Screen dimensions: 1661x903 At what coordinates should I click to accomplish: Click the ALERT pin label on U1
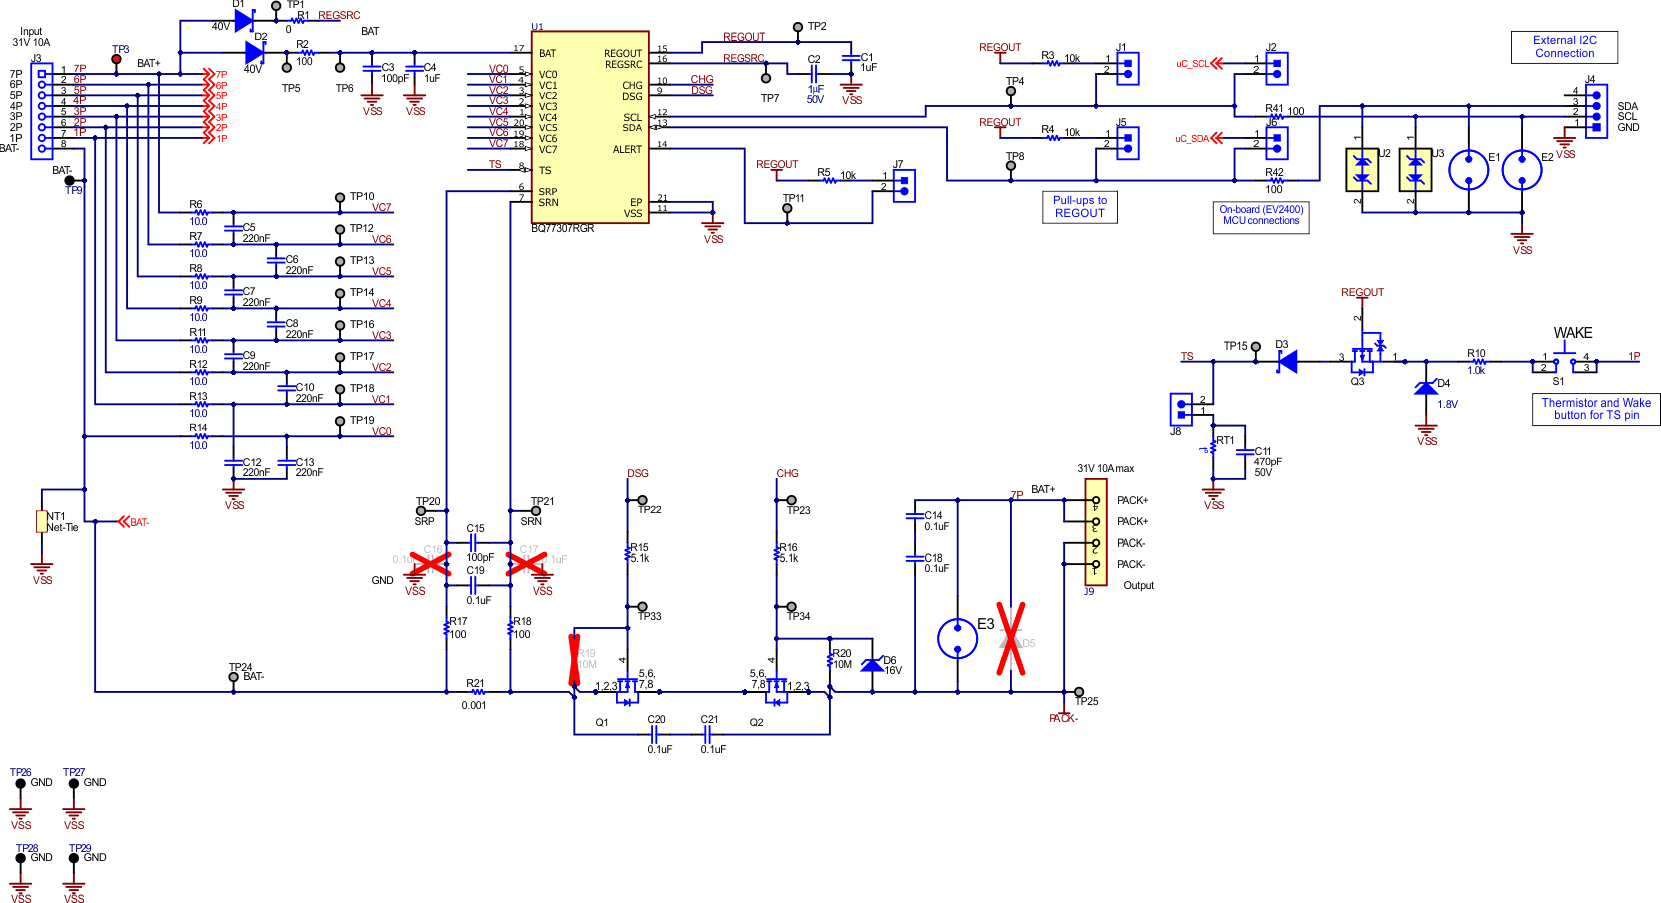[627, 149]
